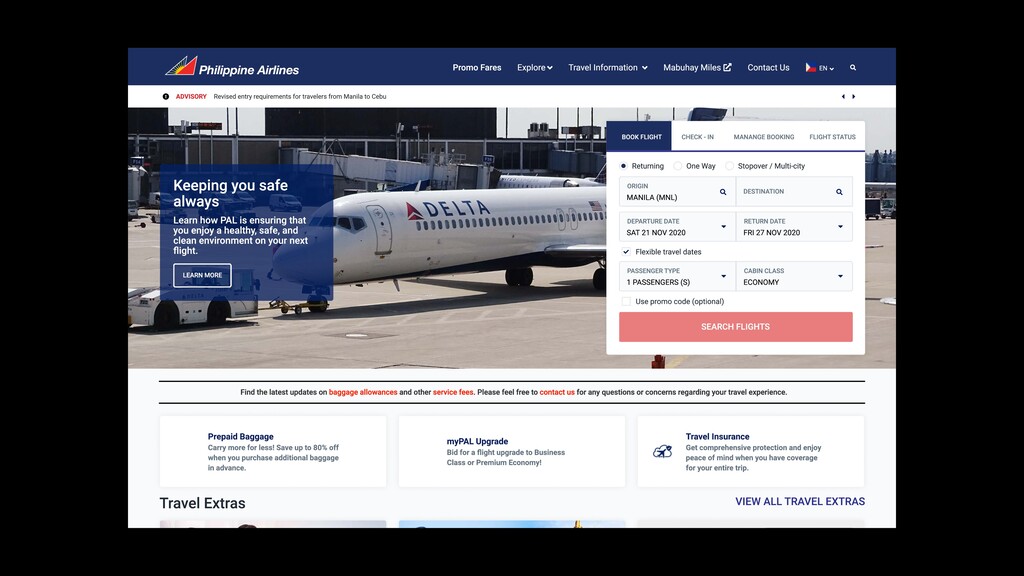Click the Philippine flag language icon
This screenshot has width=1024, height=576.
tap(810, 67)
